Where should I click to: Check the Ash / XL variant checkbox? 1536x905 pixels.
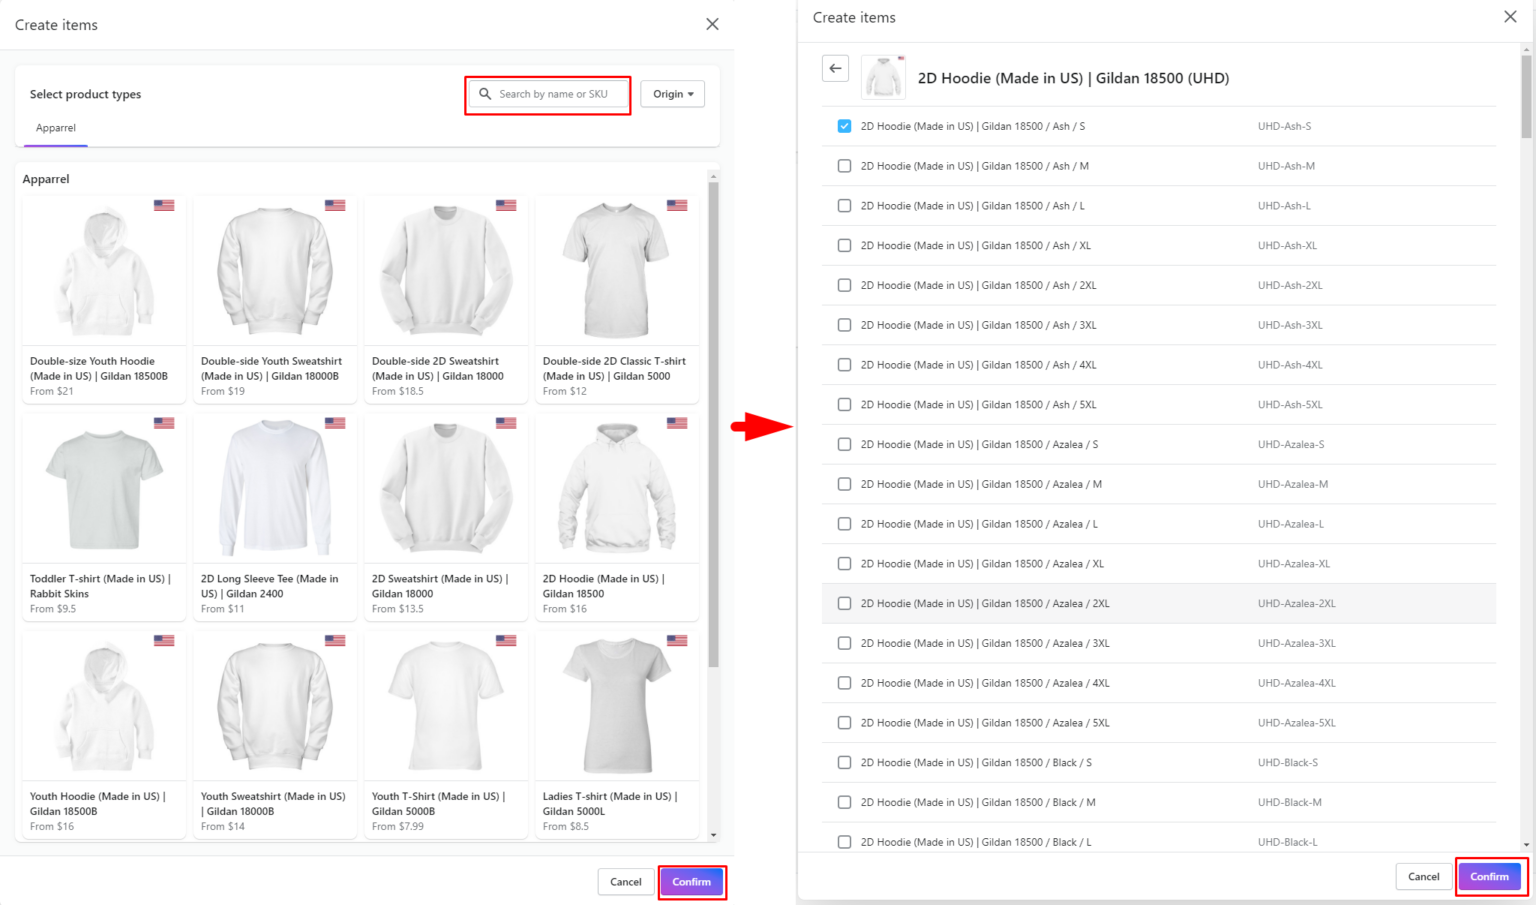click(844, 246)
